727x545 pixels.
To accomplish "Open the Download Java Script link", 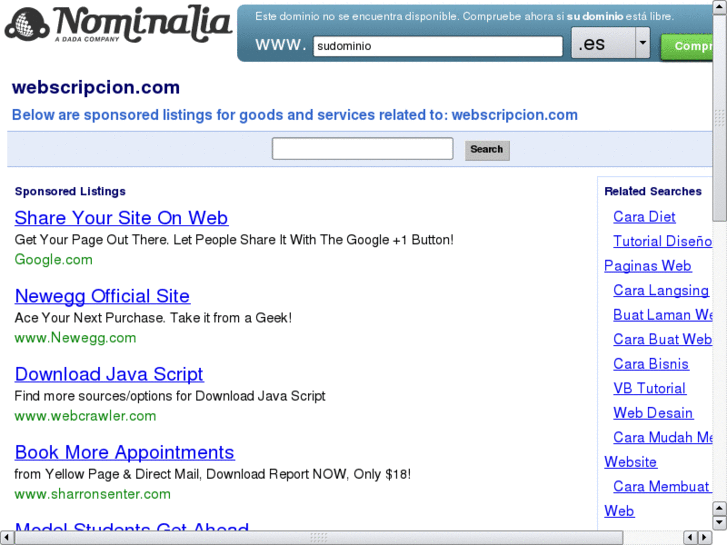I will pos(109,374).
